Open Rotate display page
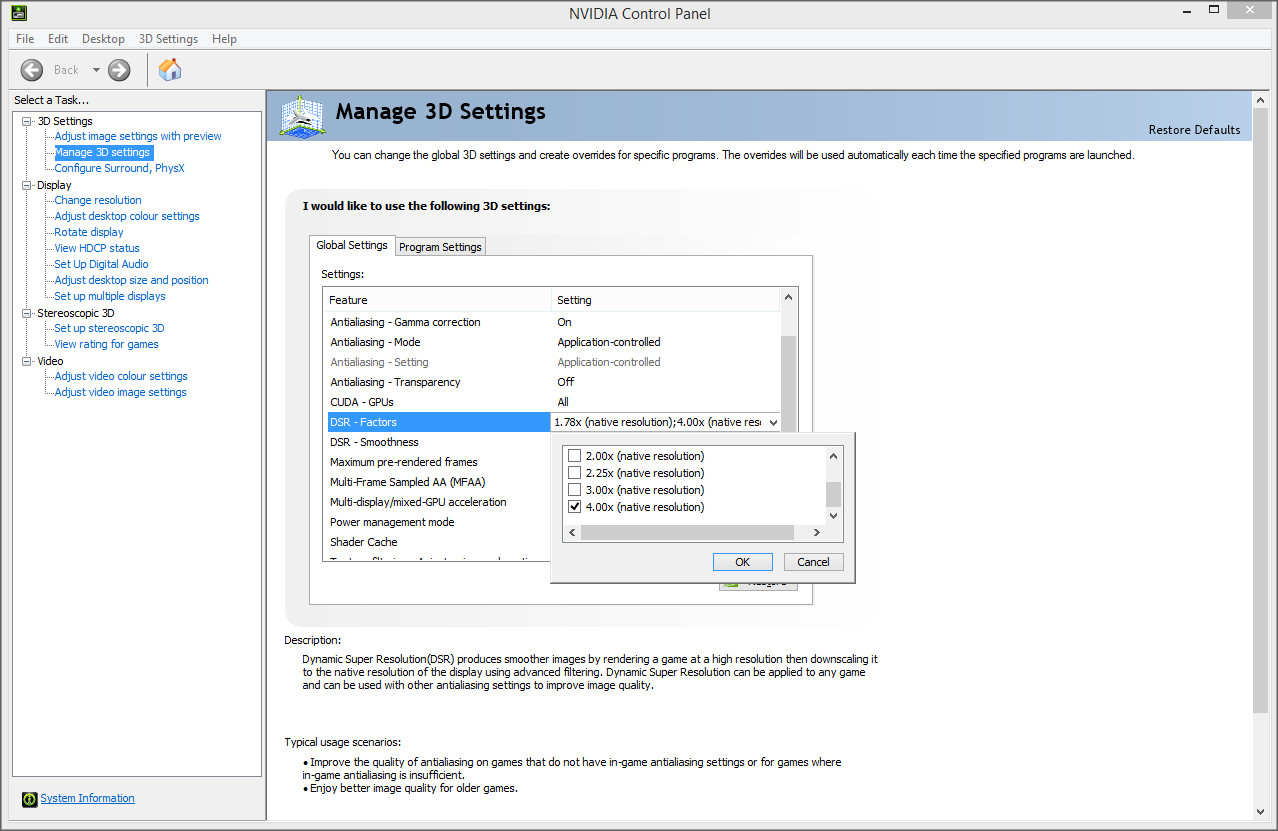Image resolution: width=1278 pixels, height=831 pixels. click(89, 232)
